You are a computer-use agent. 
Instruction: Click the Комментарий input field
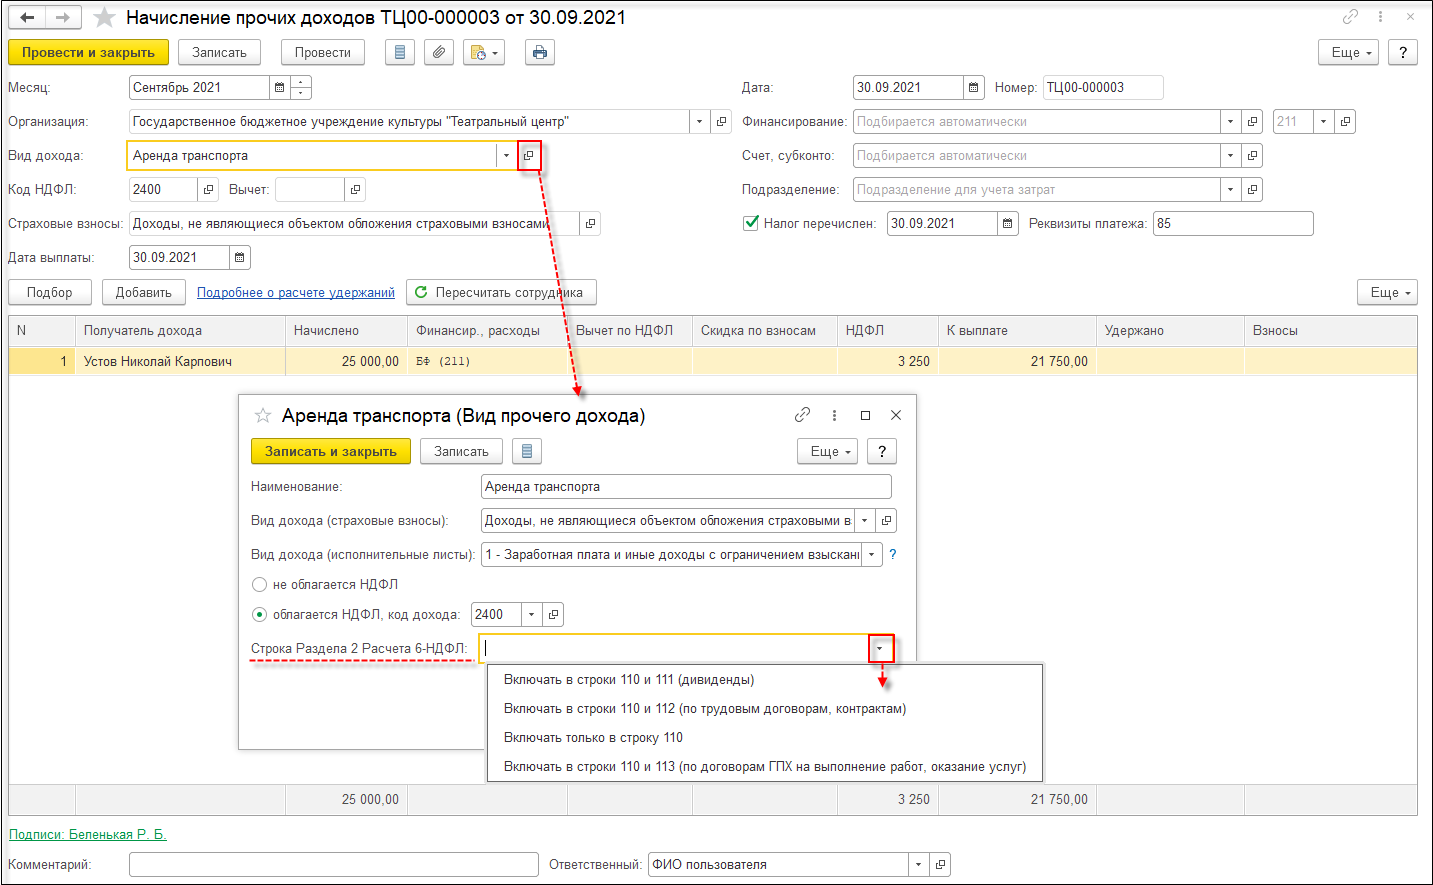334,865
